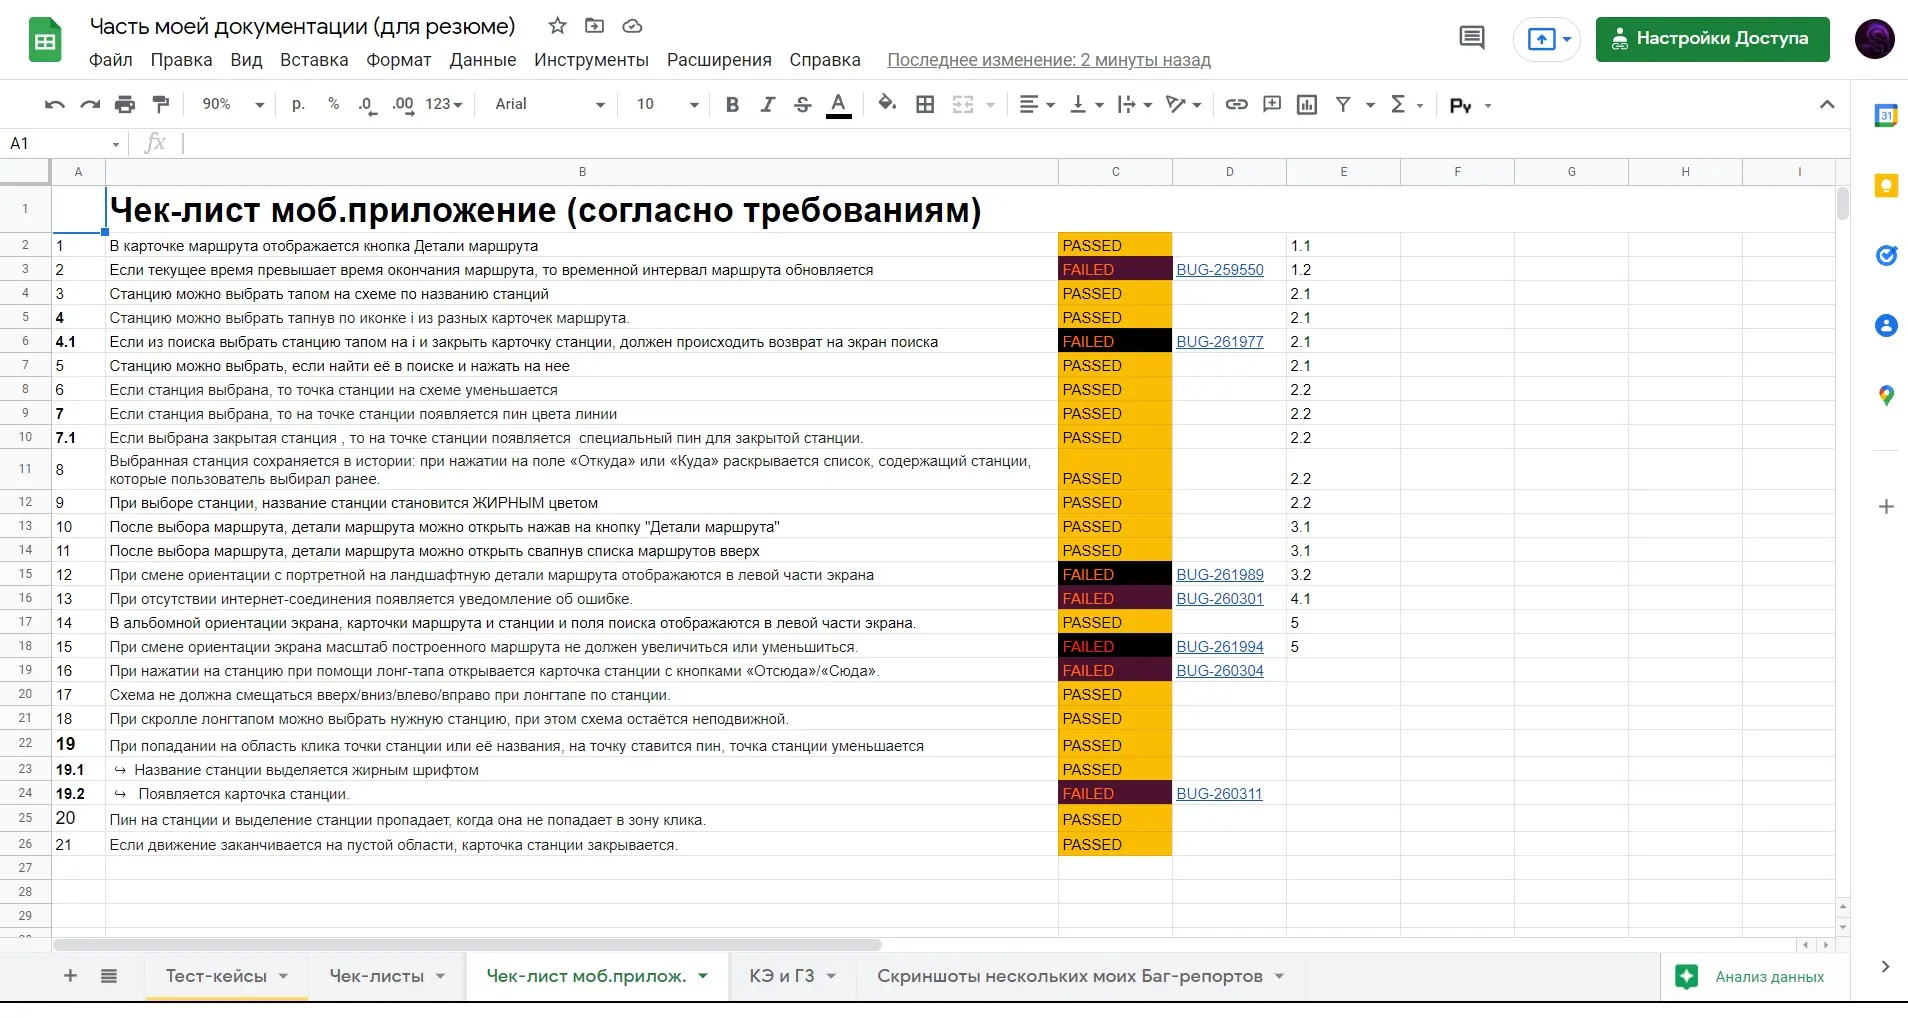Toggle bold formatting

point(732,105)
